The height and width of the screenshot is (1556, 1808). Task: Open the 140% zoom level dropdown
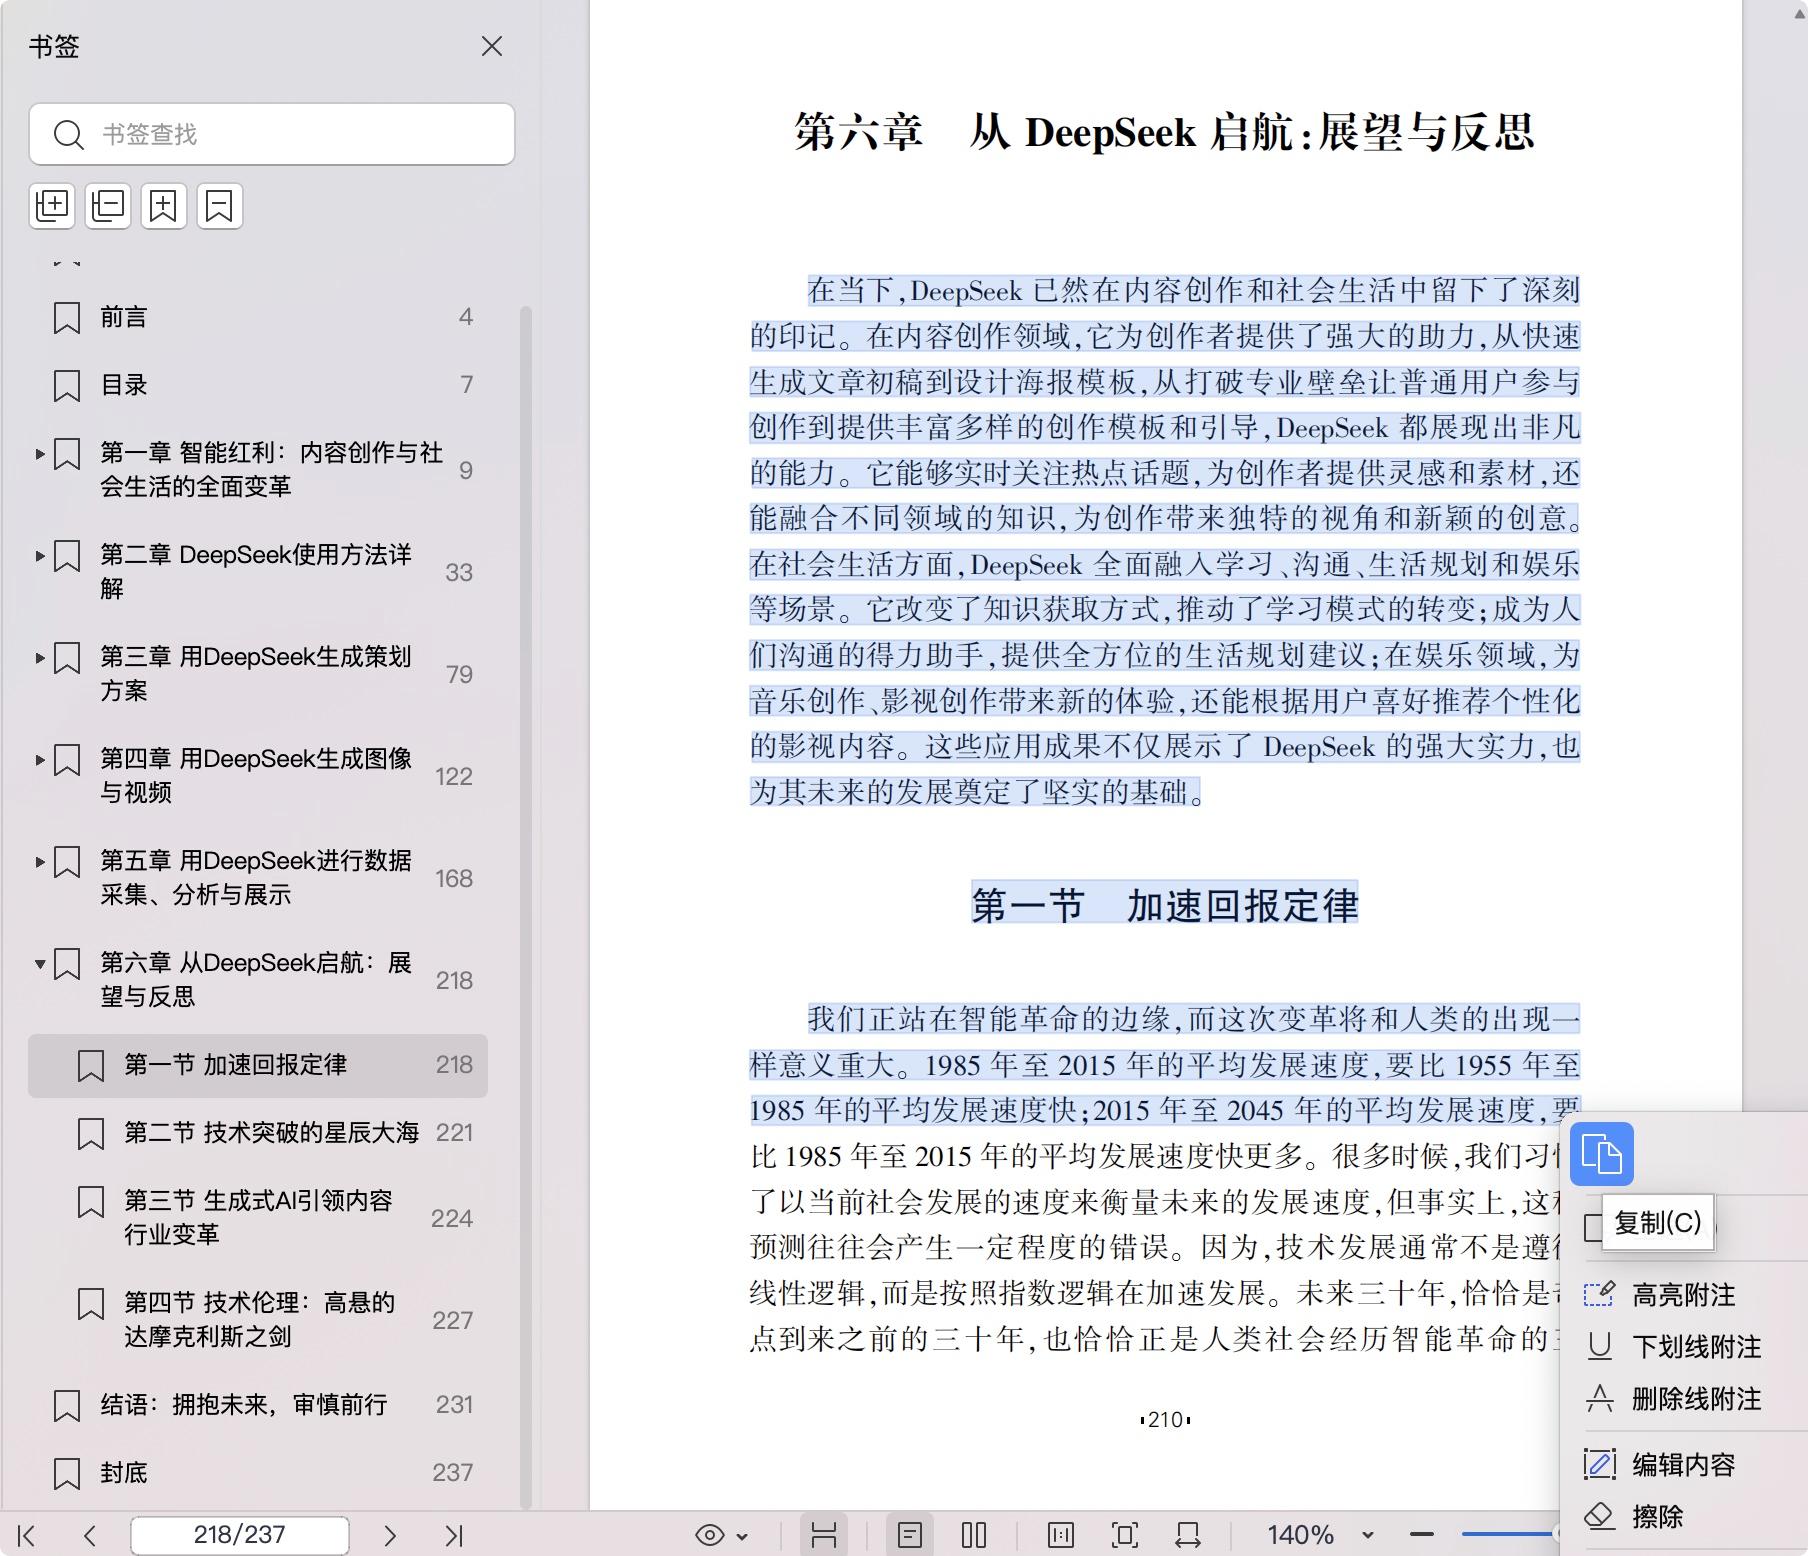point(1368,1535)
